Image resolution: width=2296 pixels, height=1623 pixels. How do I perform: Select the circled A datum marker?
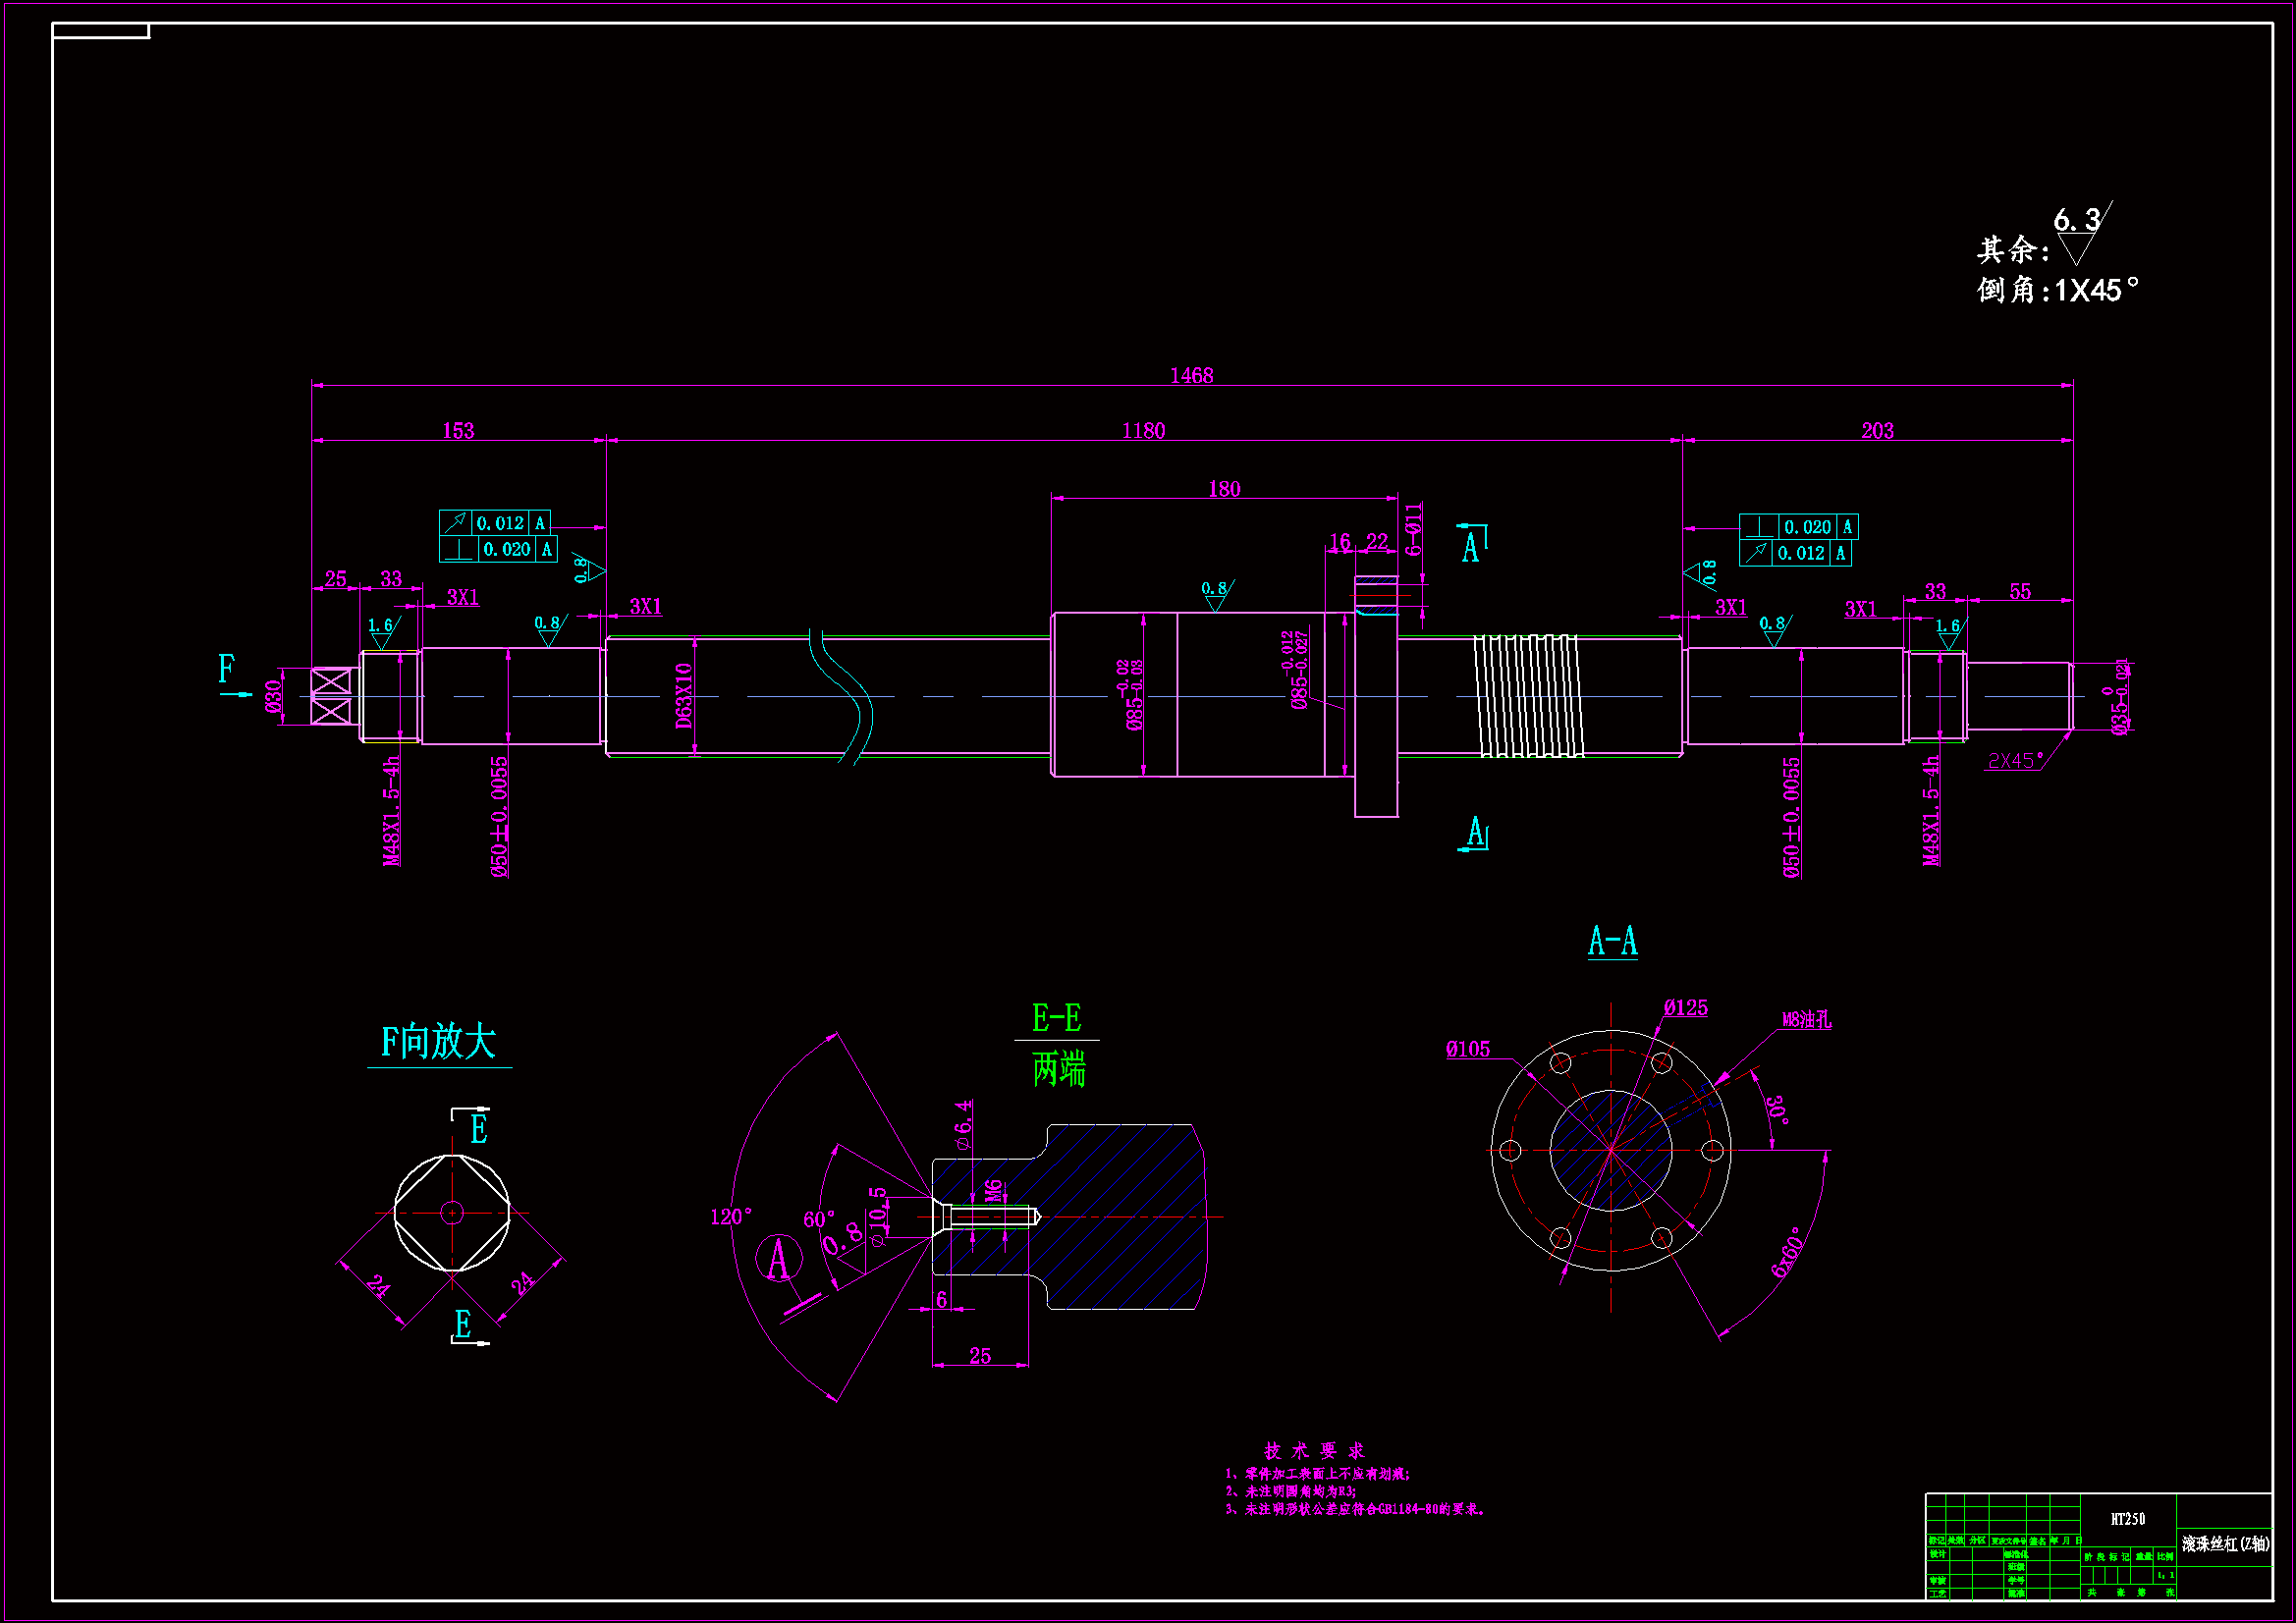[778, 1259]
